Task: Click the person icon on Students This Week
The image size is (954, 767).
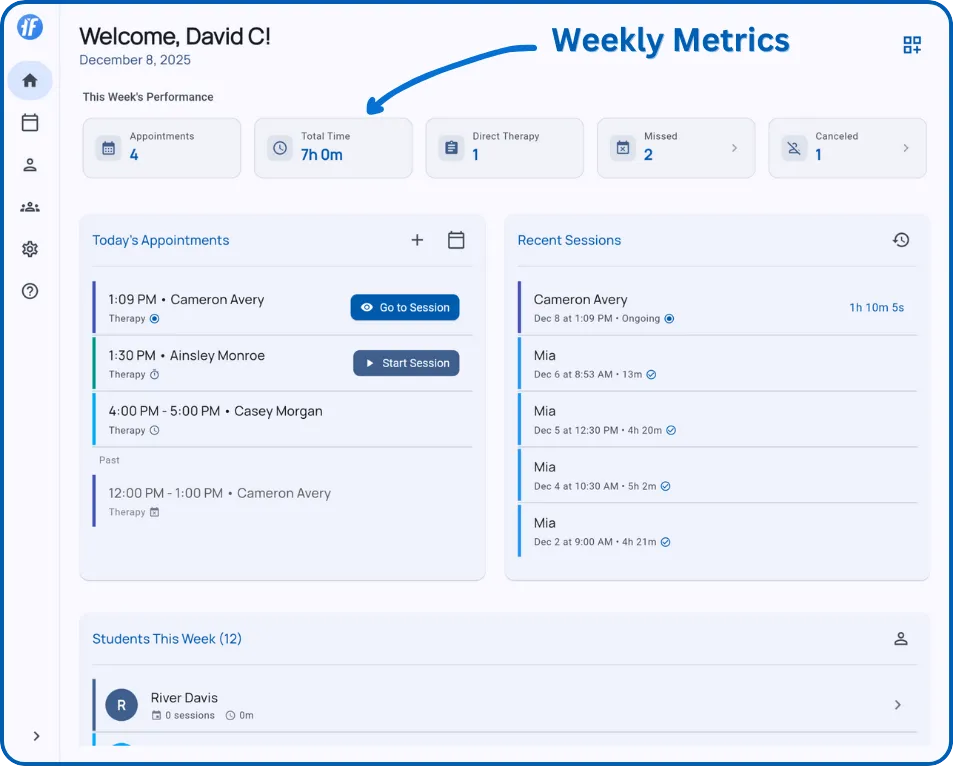Action: [x=901, y=638]
